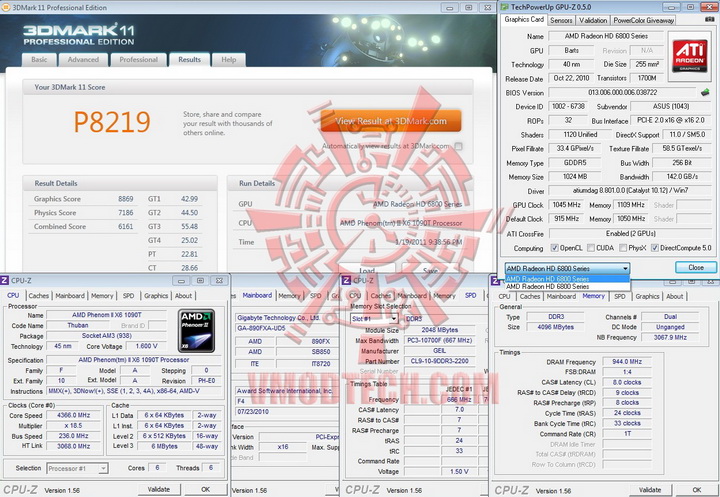Select the Graphics Card tab in GPU-Z
Viewport: 720px width, 497px height.
point(524,19)
